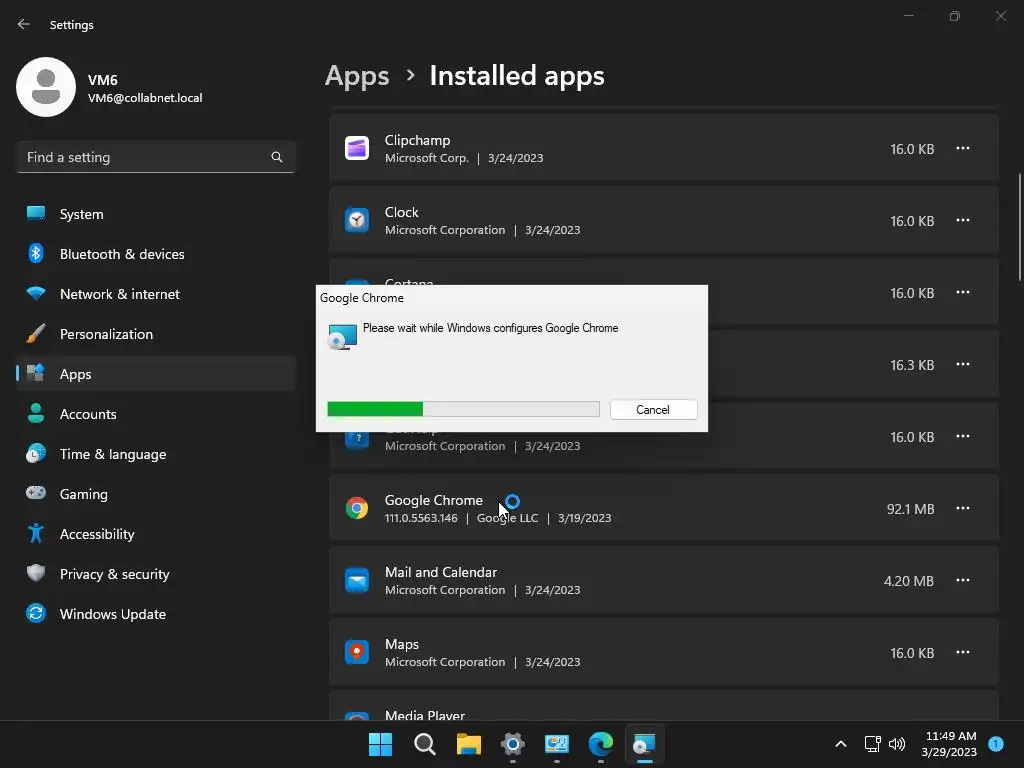Viewport: 1024px width, 768px height.
Task: Open Privacy & security settings
Action: pyautogui.click(x=155, y=574)
